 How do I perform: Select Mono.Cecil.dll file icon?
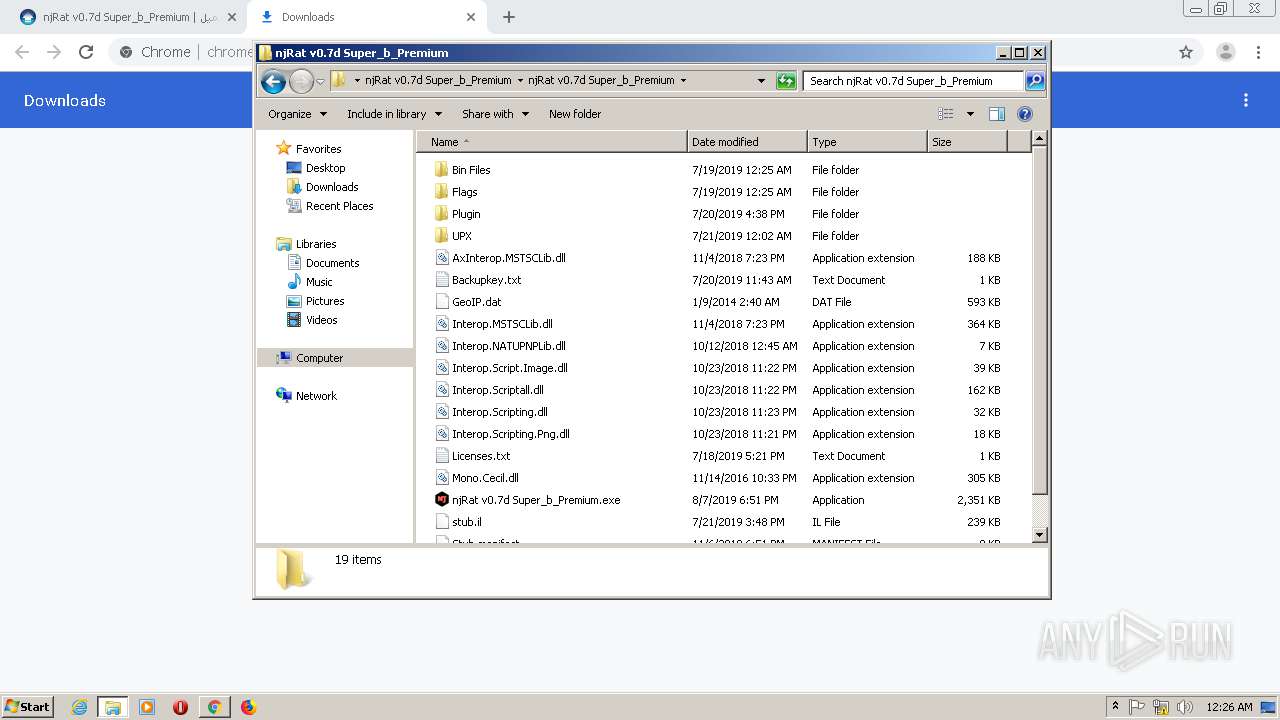tap(442, 478)
